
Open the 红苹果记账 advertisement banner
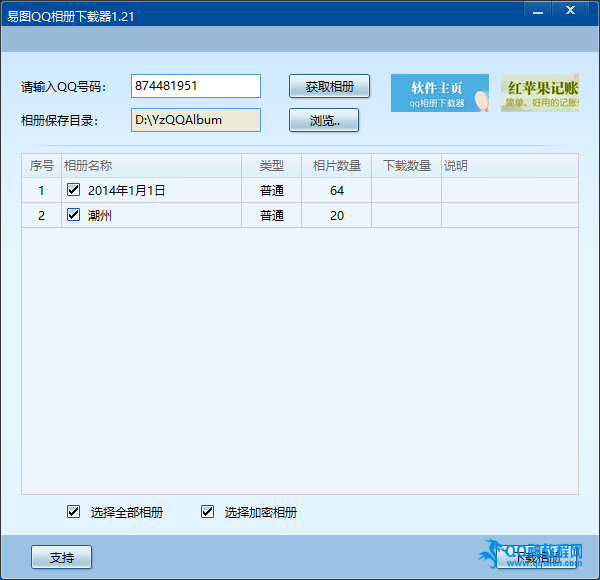[540, 93]
